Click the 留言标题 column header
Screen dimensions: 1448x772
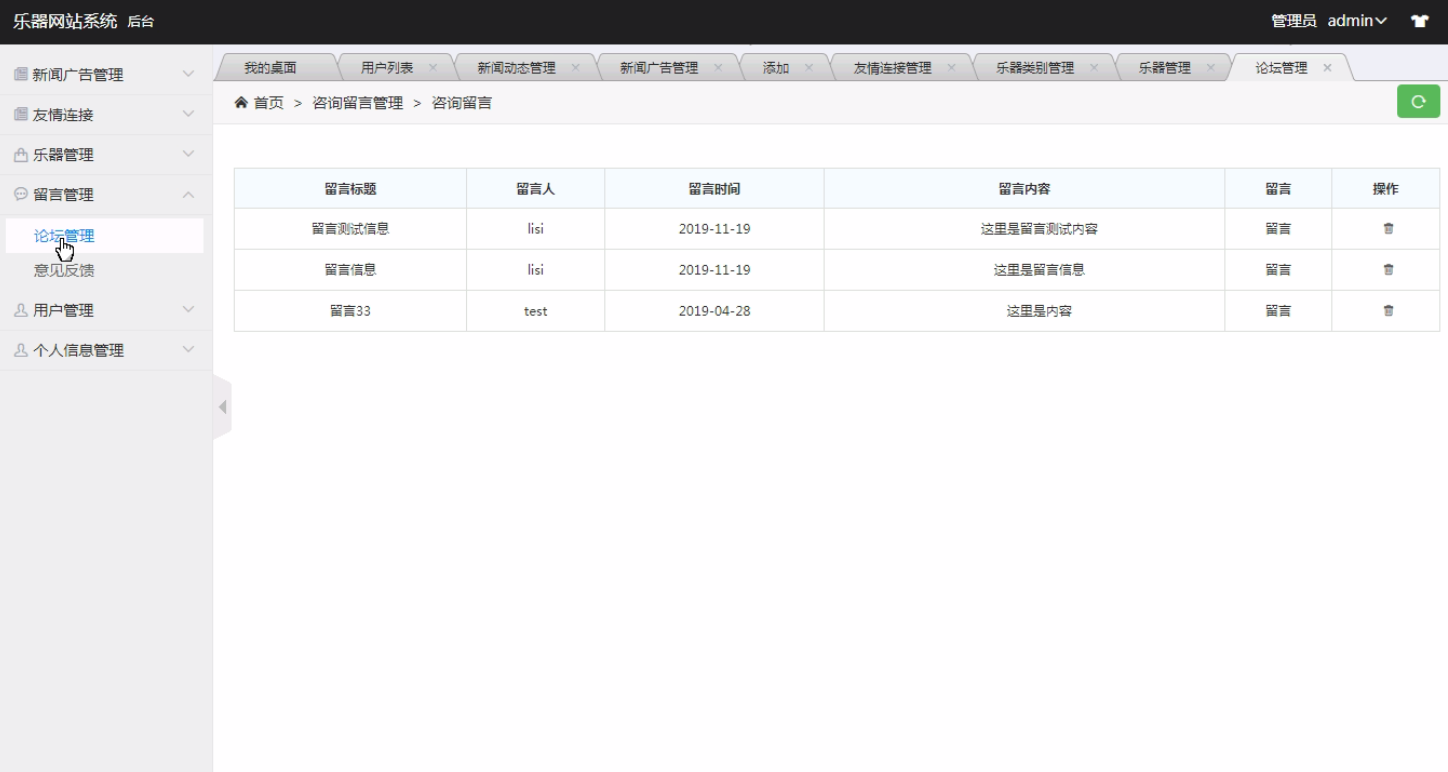click(350, 188)
